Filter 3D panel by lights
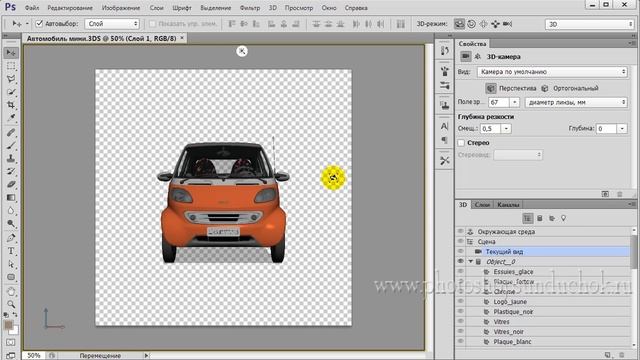 pos(564,218)
